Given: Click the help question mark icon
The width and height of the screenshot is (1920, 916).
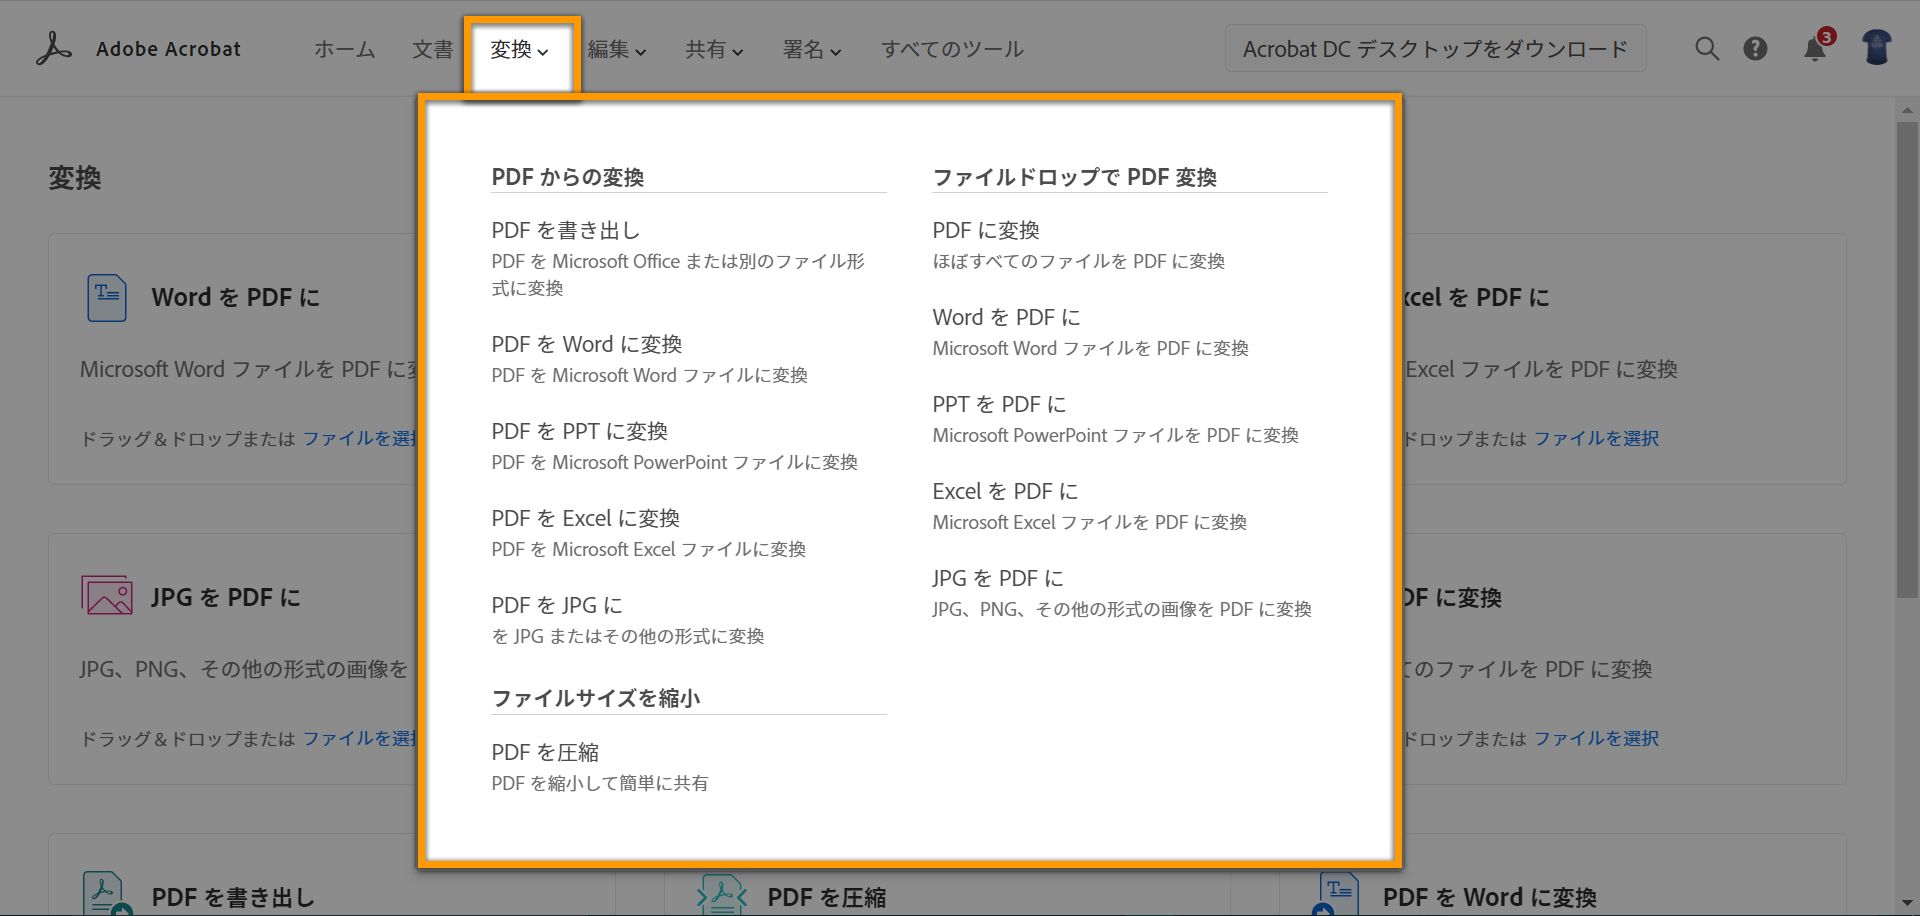Looking at the screenshot, I should (1756, 48).
